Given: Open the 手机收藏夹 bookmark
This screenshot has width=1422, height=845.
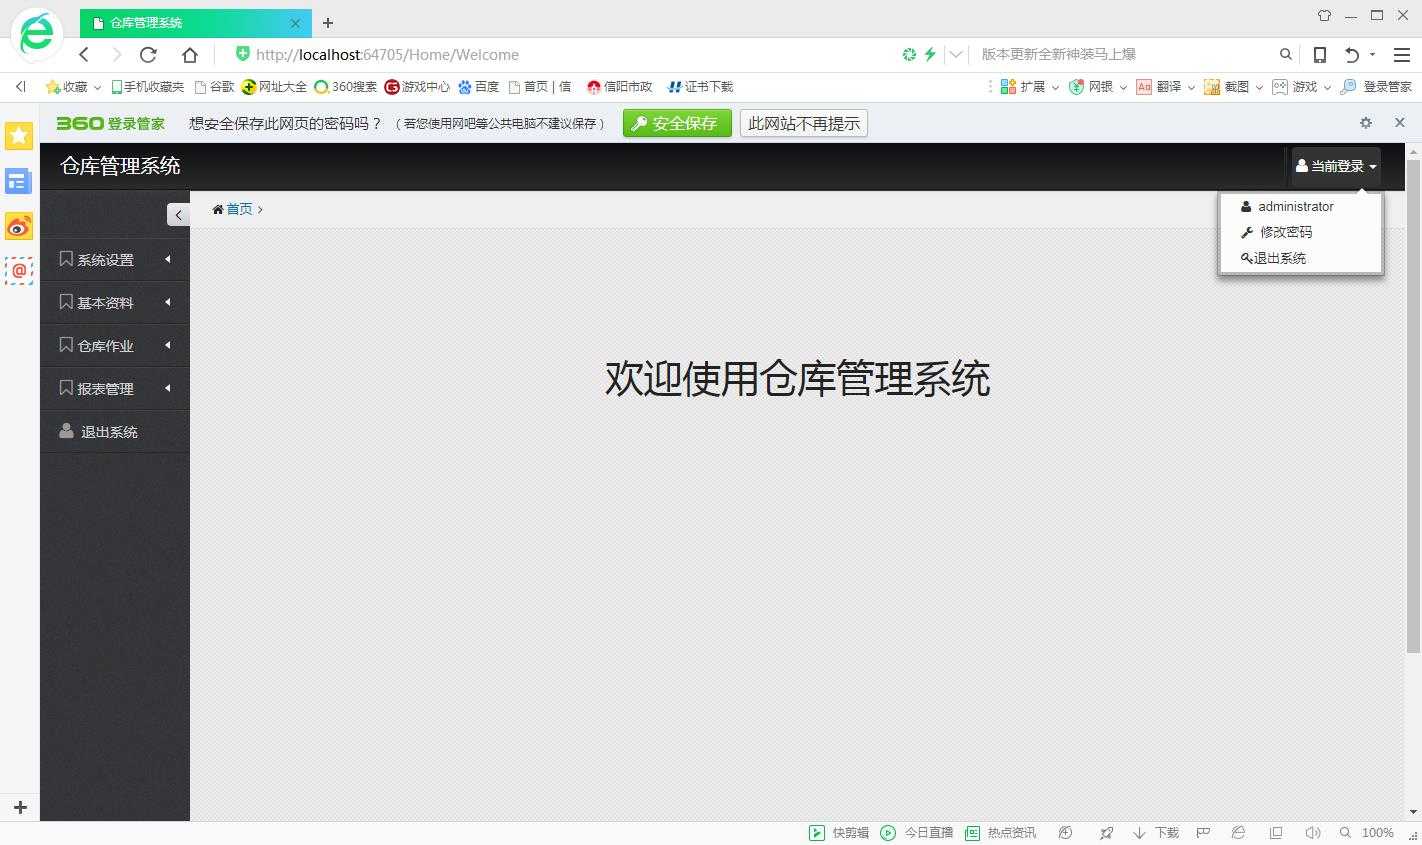Looking at the screenshot, I should [147, 87].
